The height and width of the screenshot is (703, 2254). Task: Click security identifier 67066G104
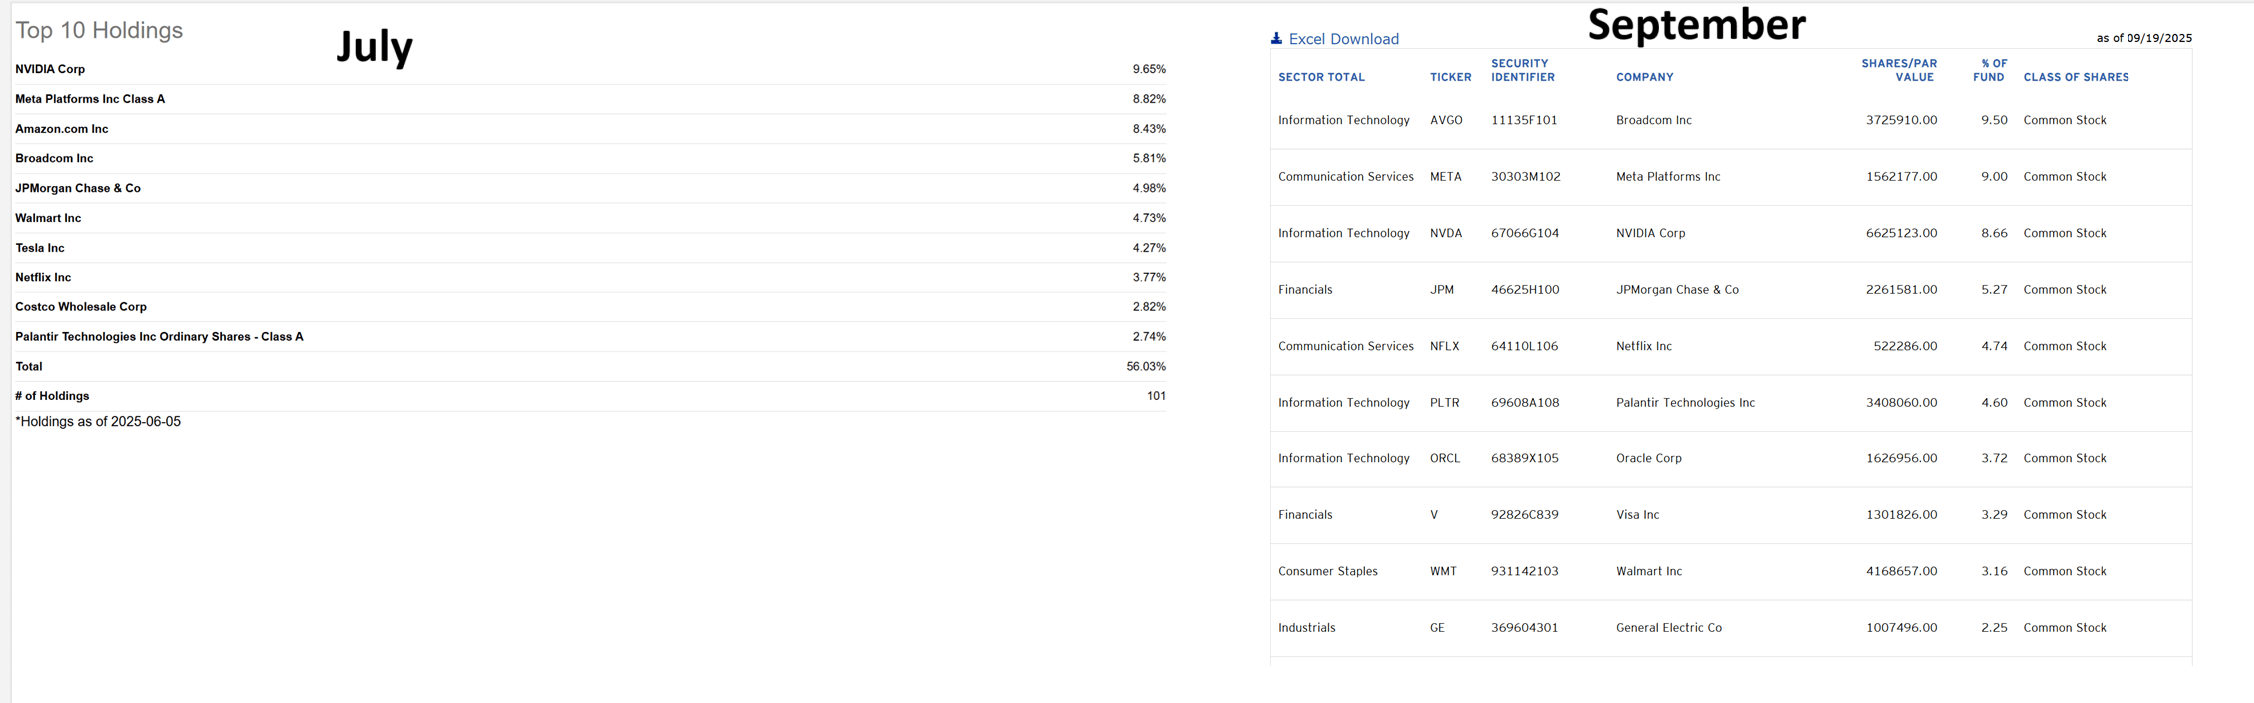click(1525, 233)
